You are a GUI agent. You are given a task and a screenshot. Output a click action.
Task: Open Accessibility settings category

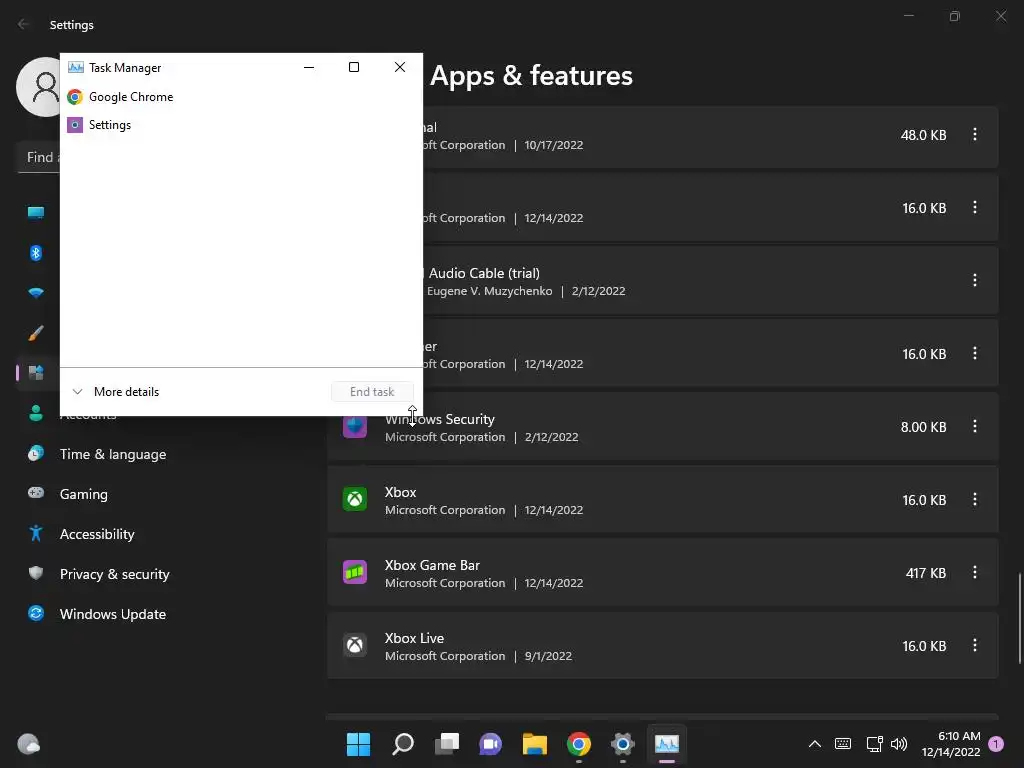97,534
